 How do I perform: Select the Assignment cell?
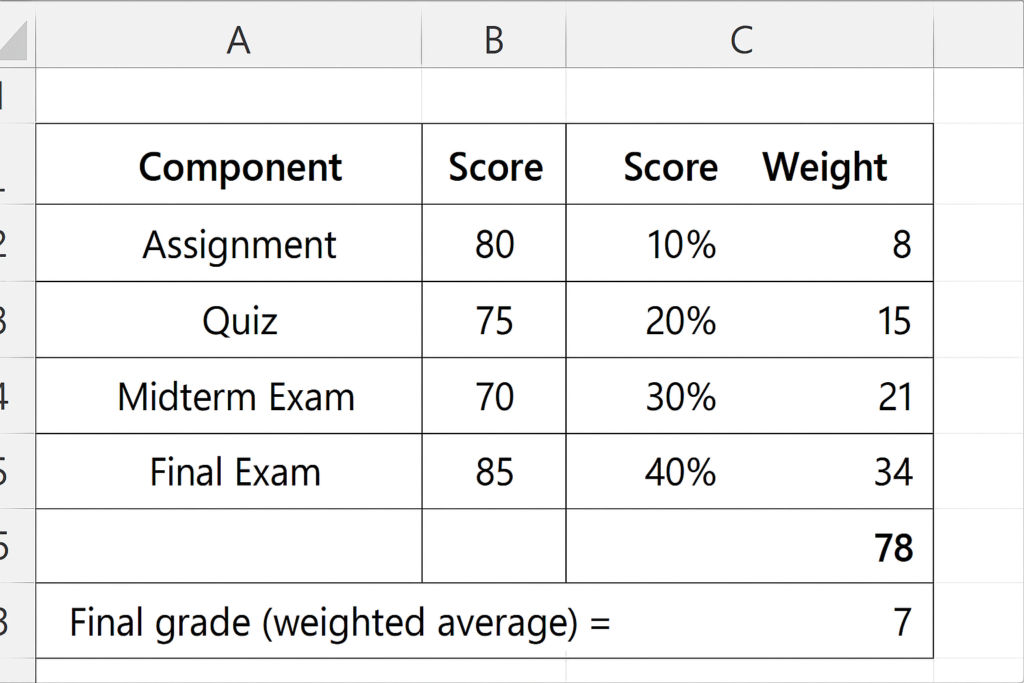pyautogui.click(x=229, y=244)
